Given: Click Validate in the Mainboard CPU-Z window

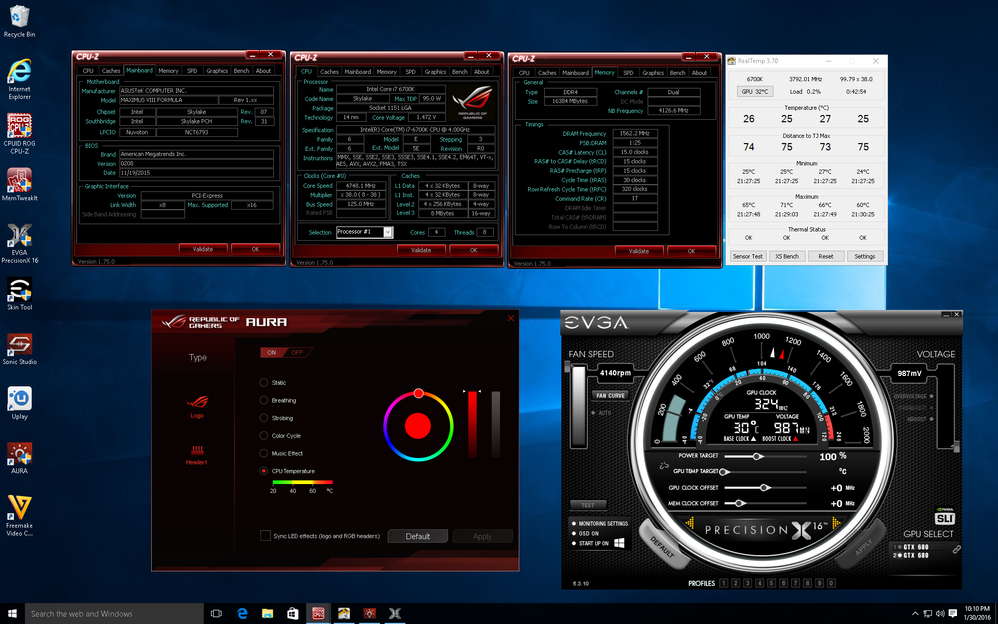Looking at the screenshot, I should click(202, 249).
